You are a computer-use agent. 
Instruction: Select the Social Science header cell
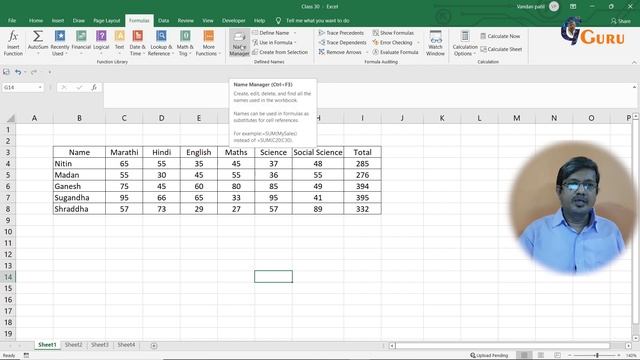318,152
